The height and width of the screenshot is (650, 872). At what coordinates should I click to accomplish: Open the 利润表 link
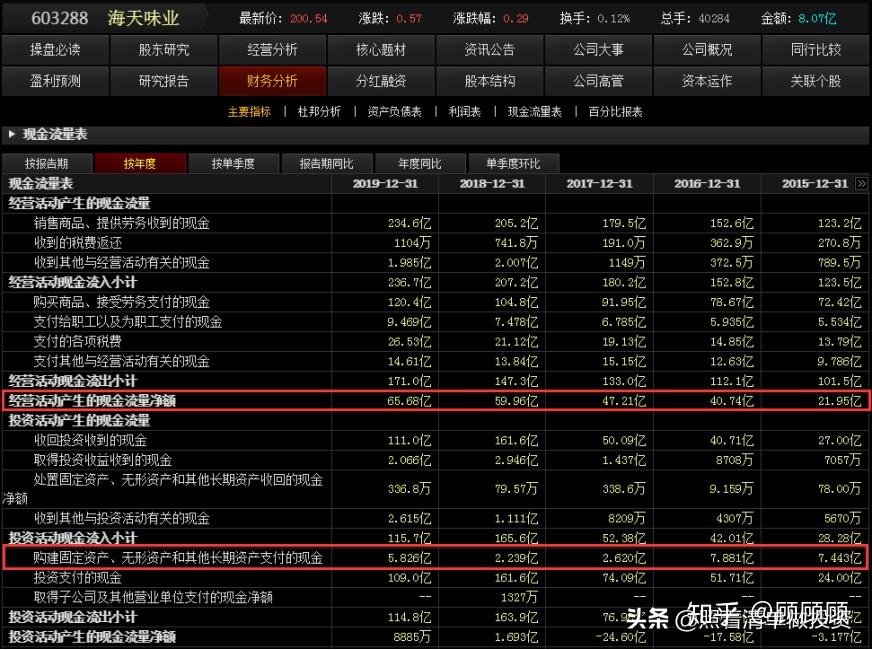[465, 112]
